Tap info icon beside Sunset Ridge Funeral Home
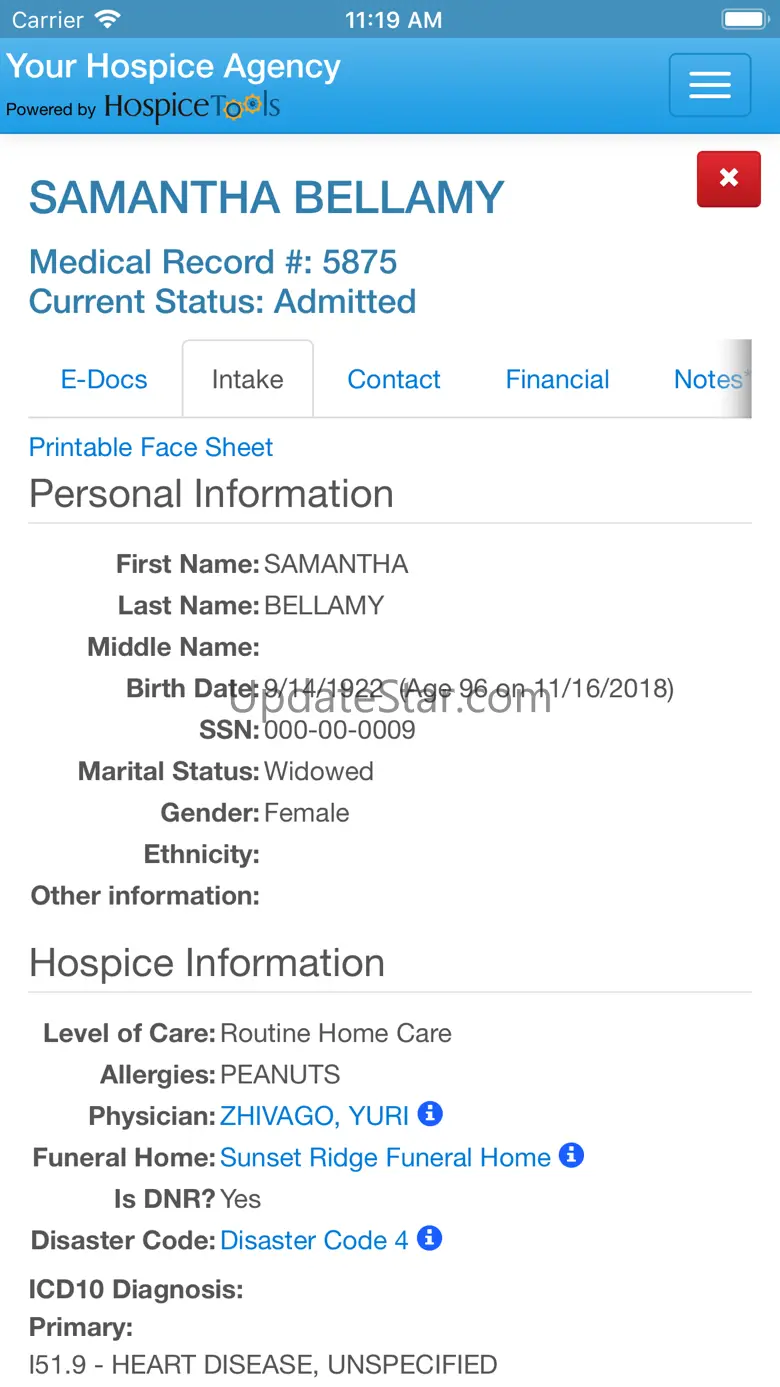 (571, 1156)
